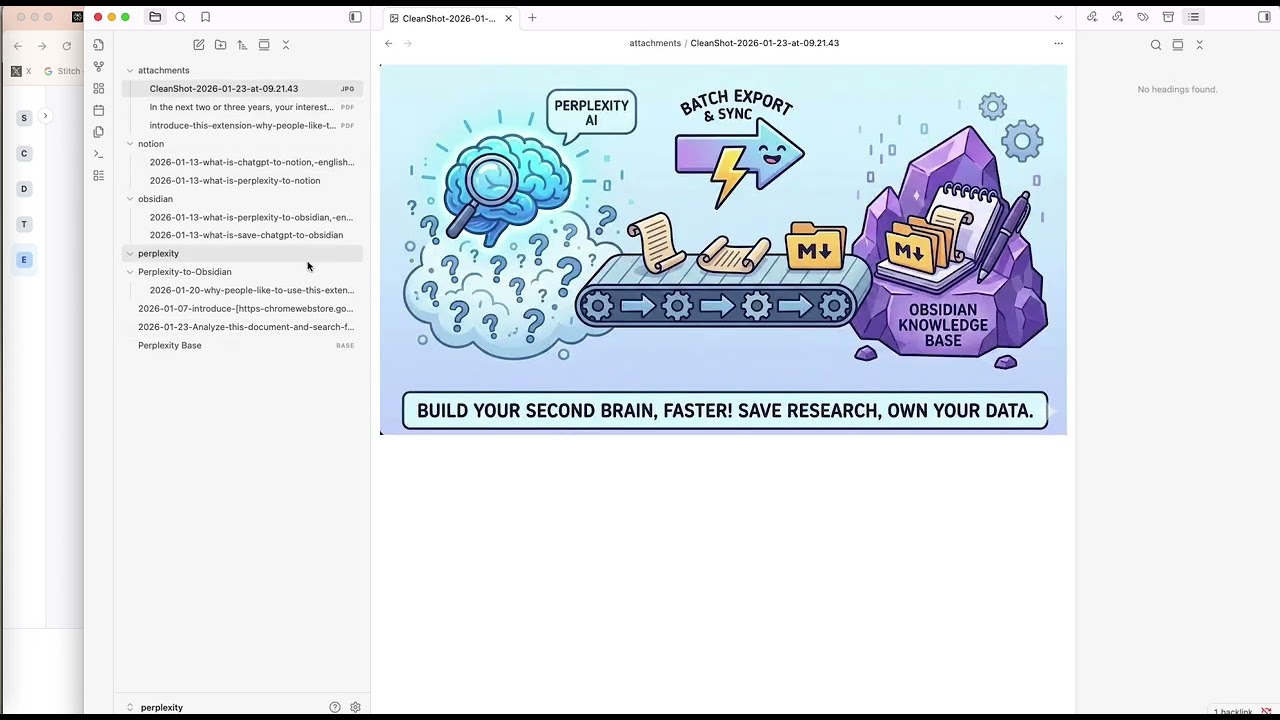Go back in the background browser window
1280x720 pixels.
pyautogui.click(x=17, y=46)
